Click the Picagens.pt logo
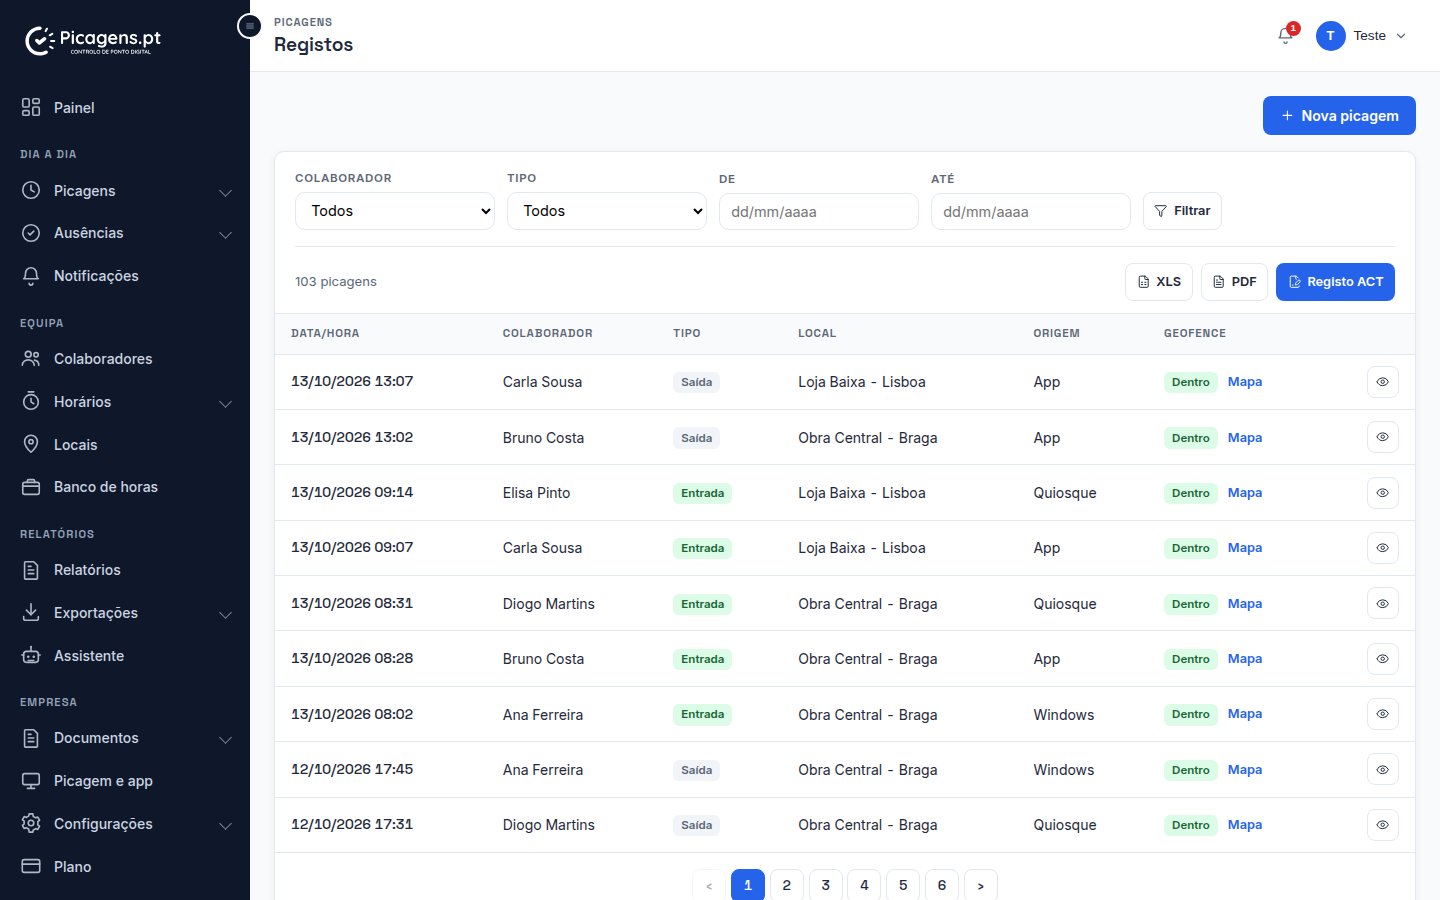Image resolution: width=1440 pixels, height=900 pixels. click(93, 40)
